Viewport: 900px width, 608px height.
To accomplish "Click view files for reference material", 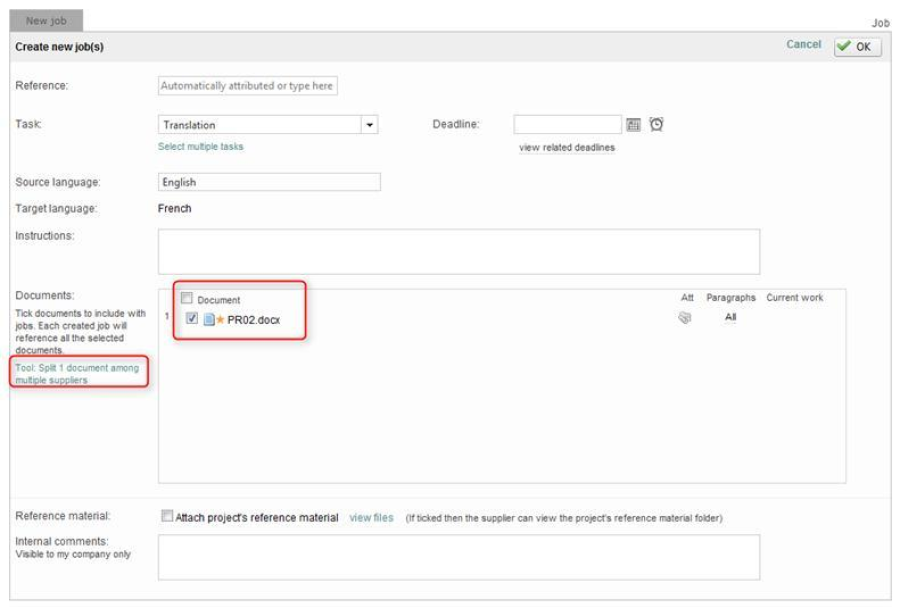I will 371,518.
